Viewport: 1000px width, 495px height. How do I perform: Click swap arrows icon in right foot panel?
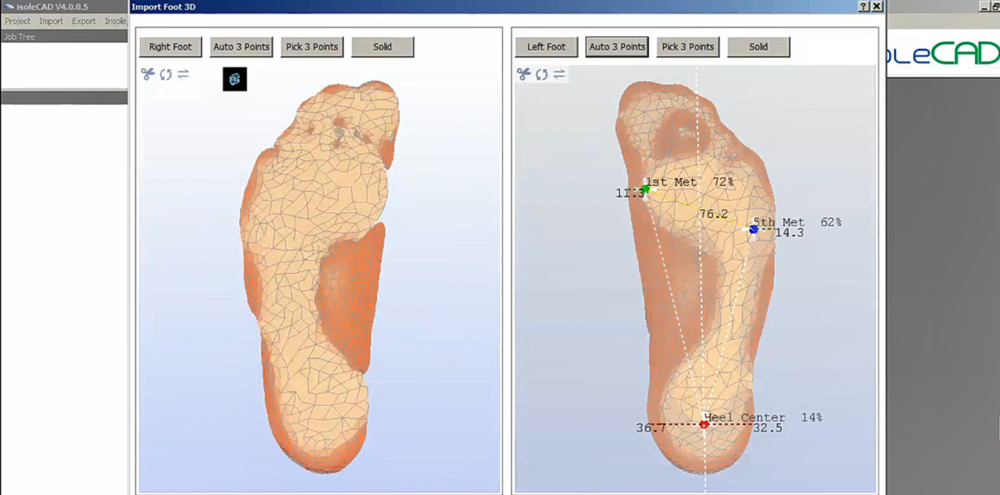click(x=183, y=74)
